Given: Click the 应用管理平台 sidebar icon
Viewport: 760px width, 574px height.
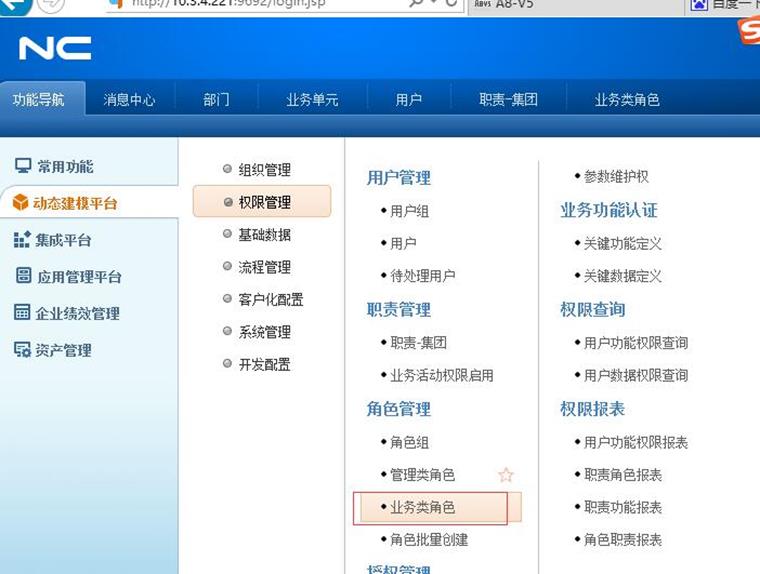Looking at the screenshot, I should (22, 276).
